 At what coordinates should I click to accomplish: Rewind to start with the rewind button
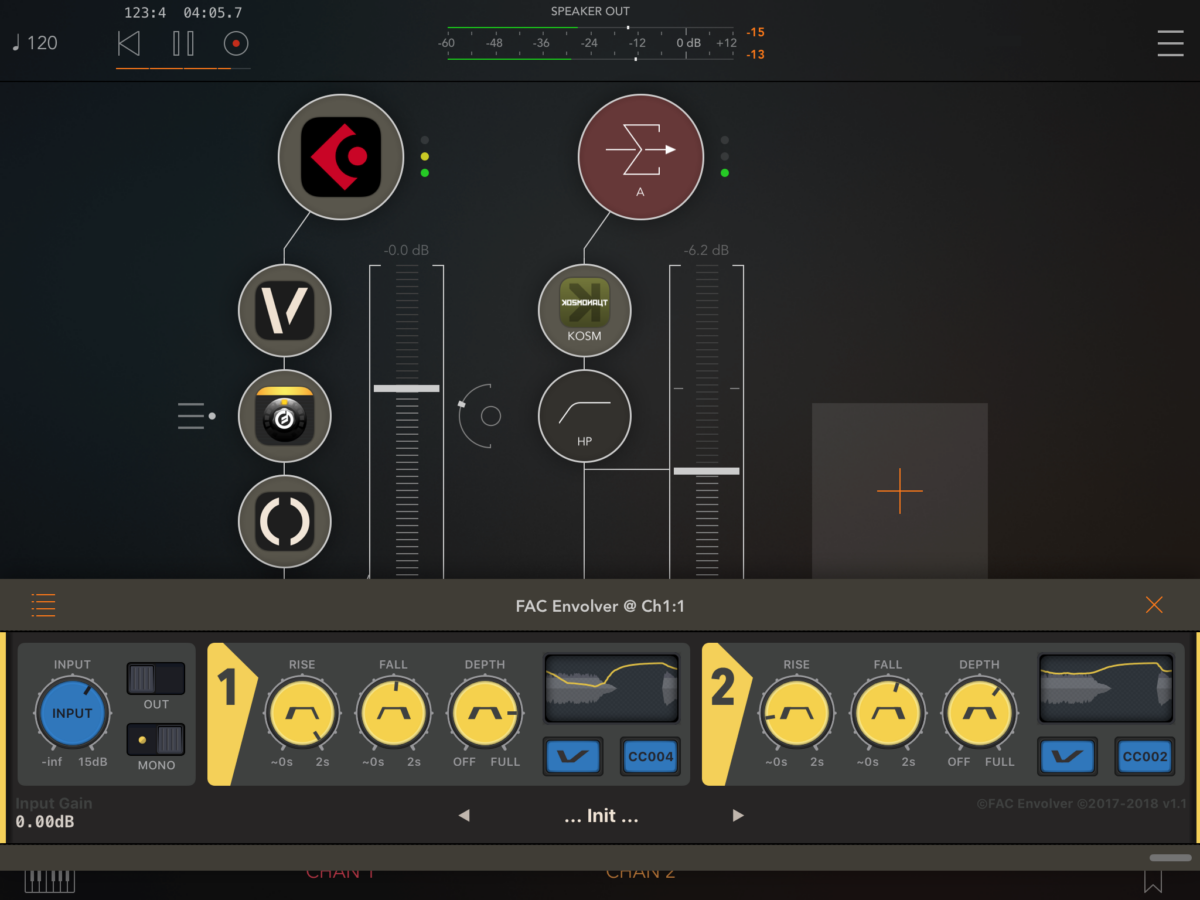[x=129, y=43]
